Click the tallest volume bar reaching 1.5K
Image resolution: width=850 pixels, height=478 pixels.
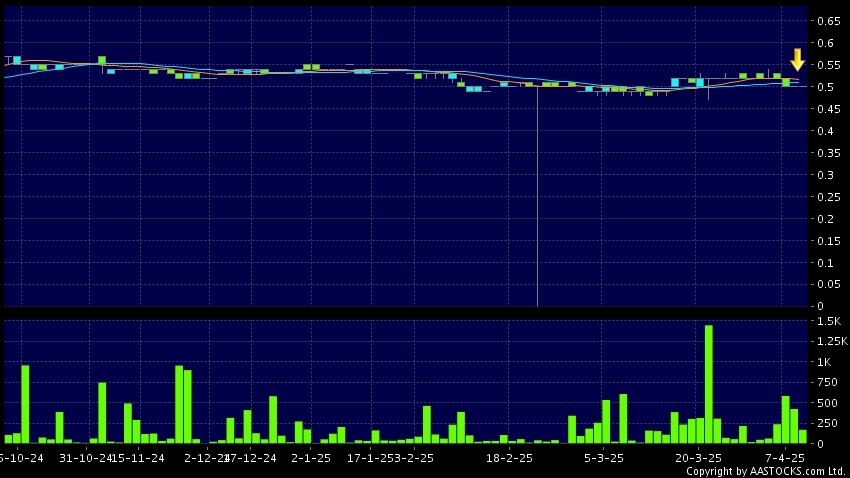(709, 384)
